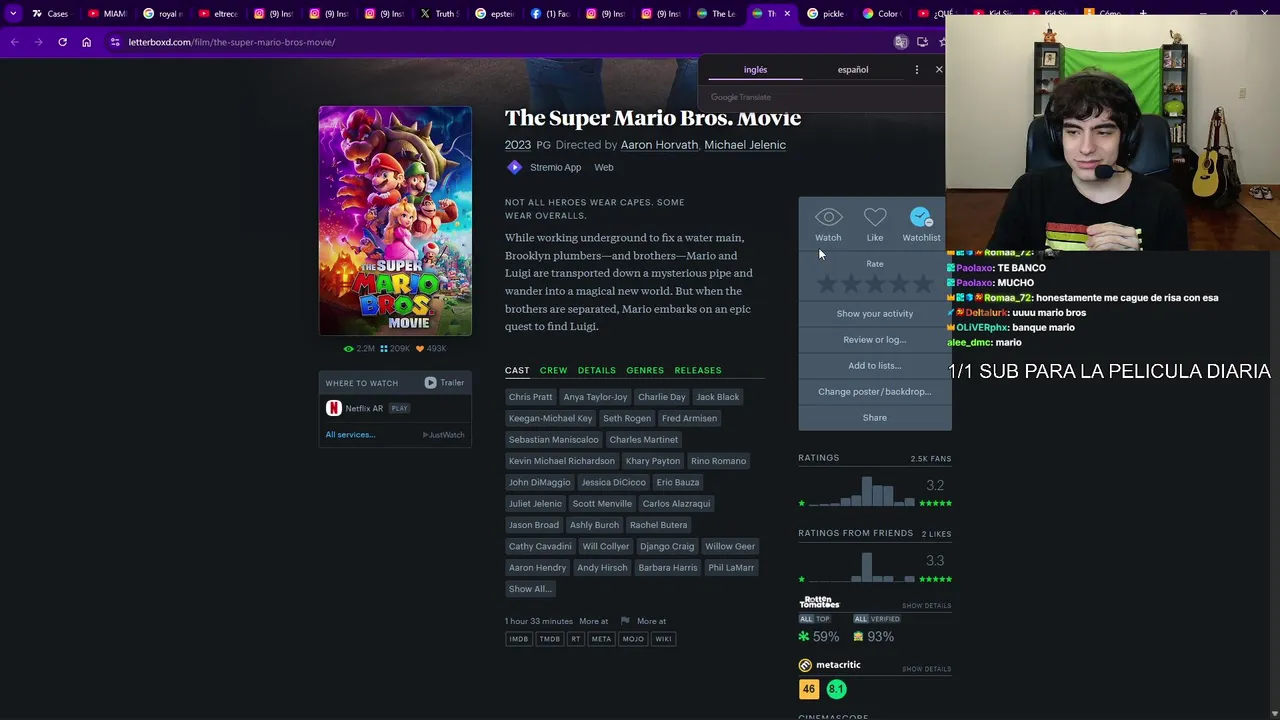Click the ratings histogram bars under RATINGS

861,492
